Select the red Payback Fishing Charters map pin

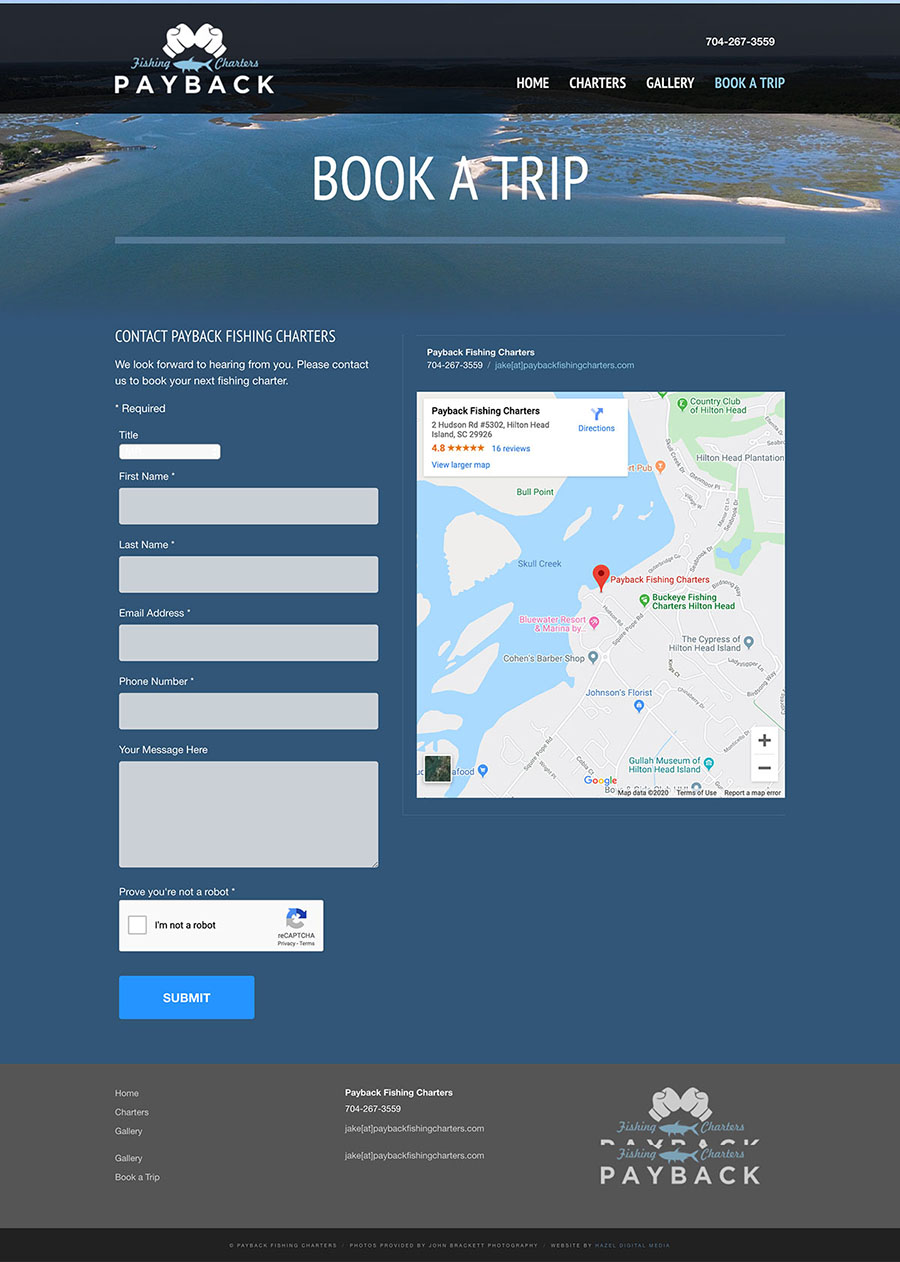point(600,578)
